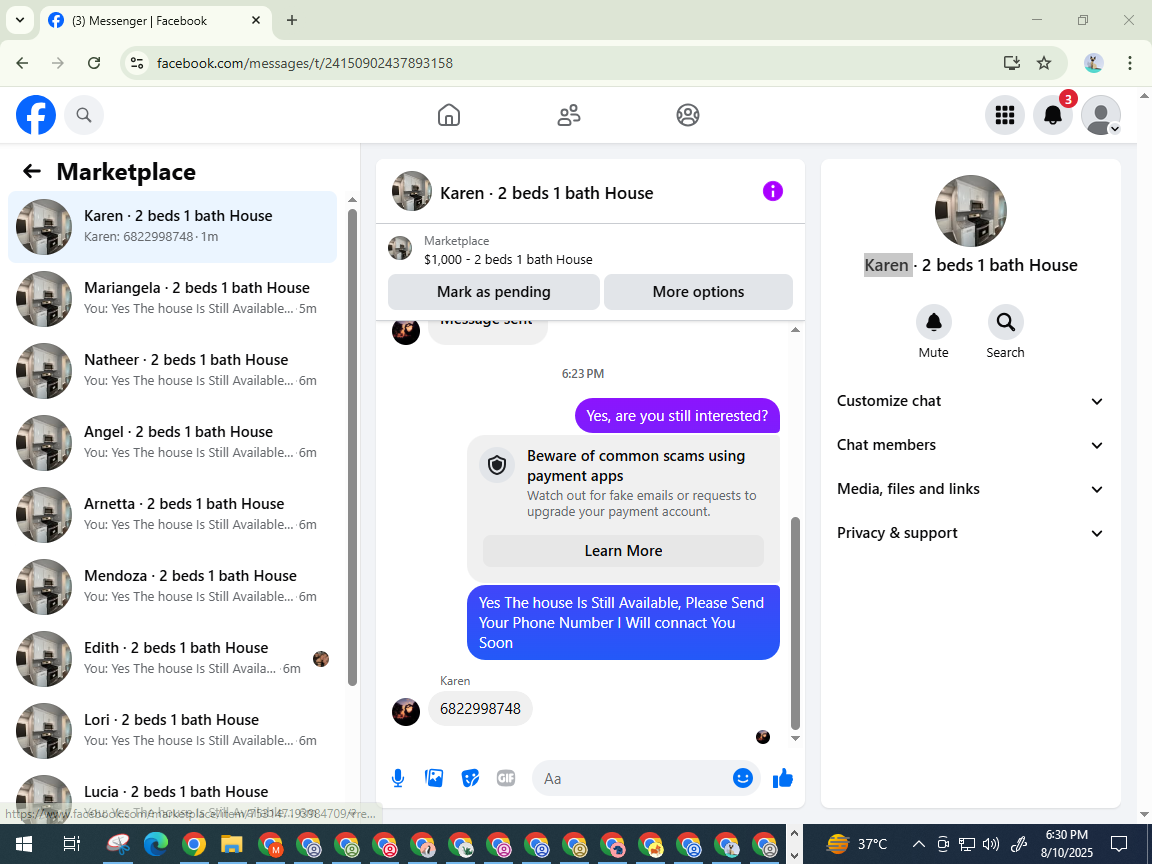Click browser reload button
1152x864 pixels.
coord(94,63)
